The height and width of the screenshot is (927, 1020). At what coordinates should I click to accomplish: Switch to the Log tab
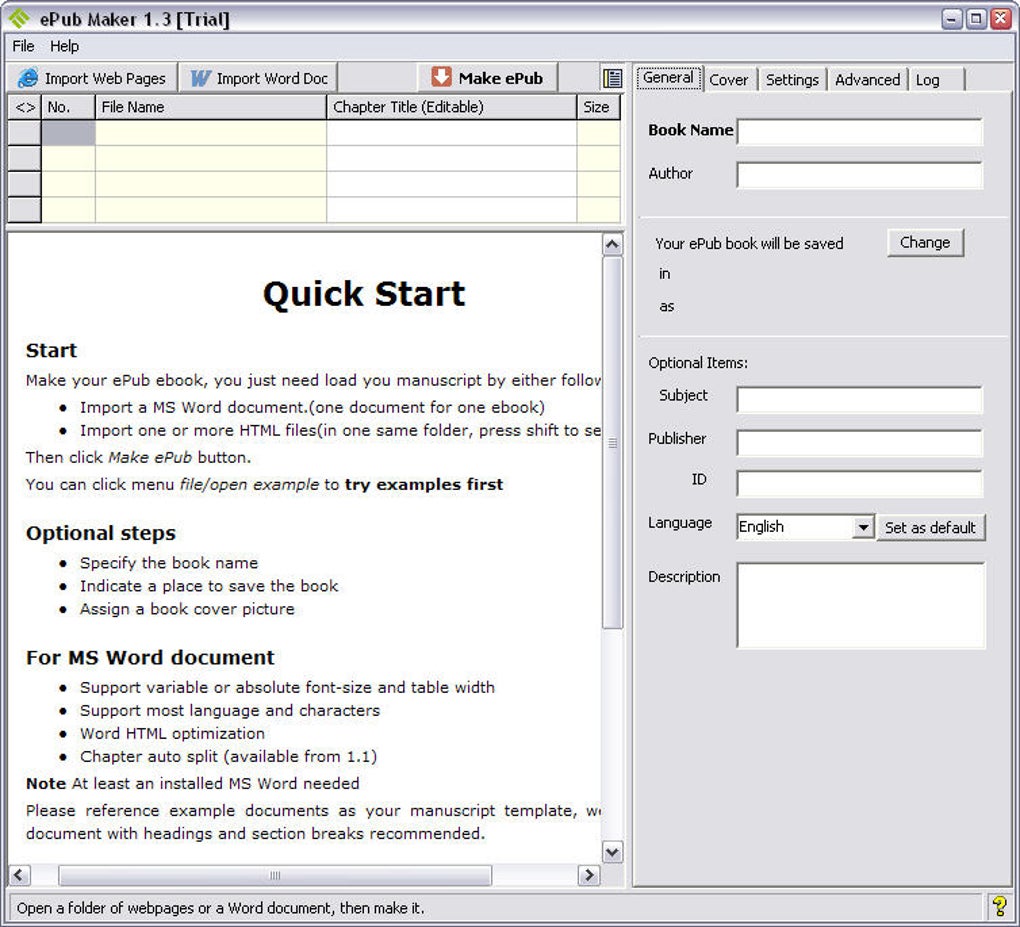(x=935, y=79)
